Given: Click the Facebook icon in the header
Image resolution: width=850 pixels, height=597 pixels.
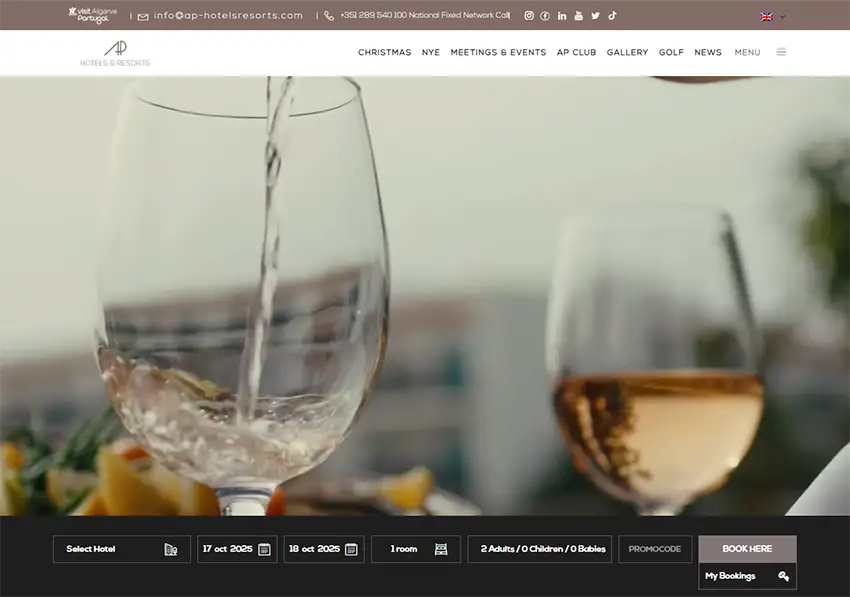Looking at the screenshot, I should 545,16.
